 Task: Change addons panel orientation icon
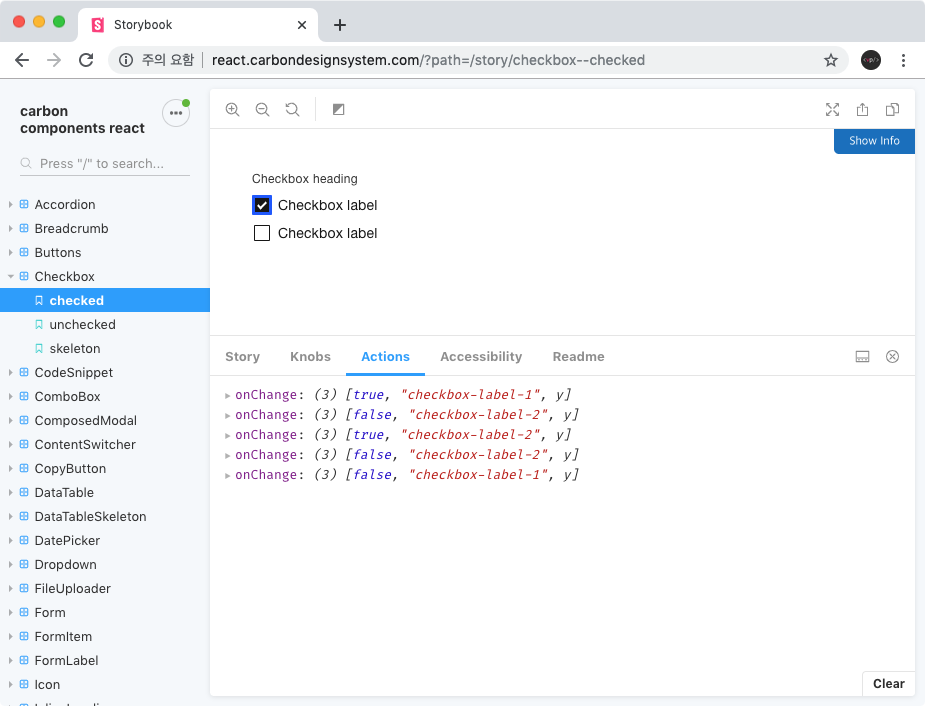862,356
